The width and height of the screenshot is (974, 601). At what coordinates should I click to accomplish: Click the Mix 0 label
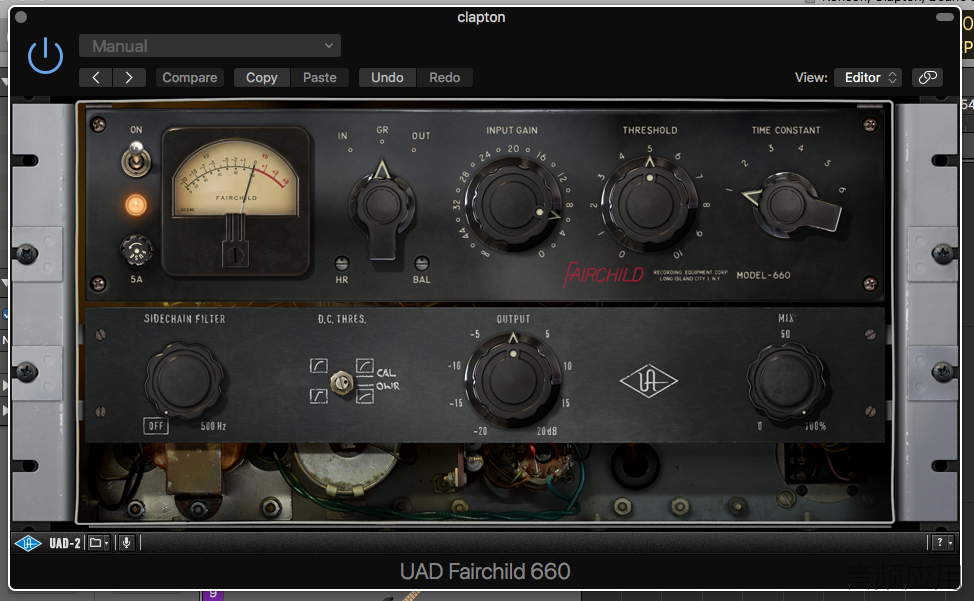click(x=760, y=427)
